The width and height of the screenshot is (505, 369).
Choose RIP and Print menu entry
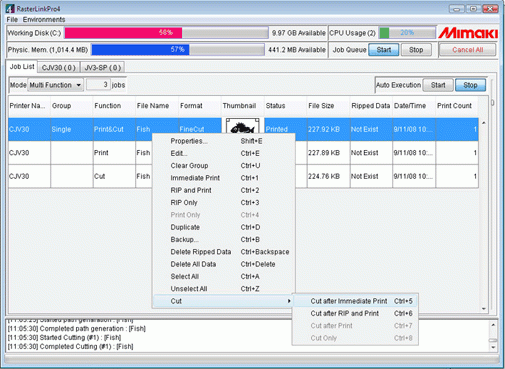pos(223,190)
